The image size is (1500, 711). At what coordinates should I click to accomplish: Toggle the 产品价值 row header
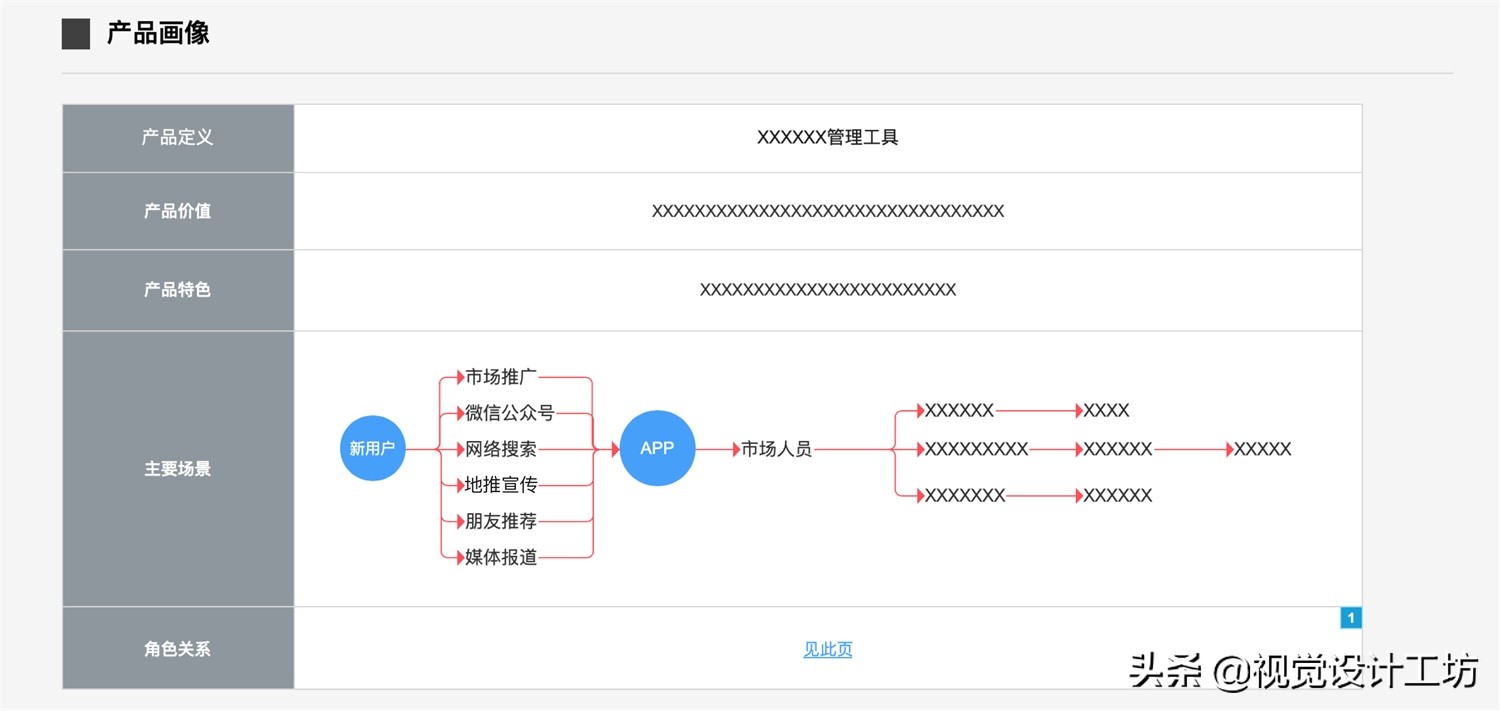pyautogui.click(x=177, y=210)
